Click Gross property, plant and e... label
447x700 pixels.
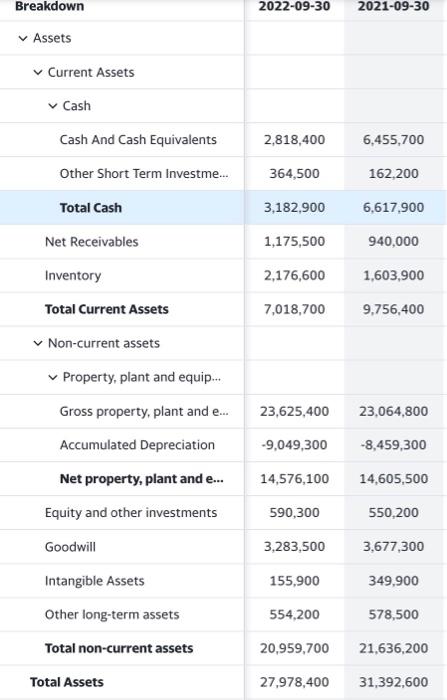coord(144,411)
